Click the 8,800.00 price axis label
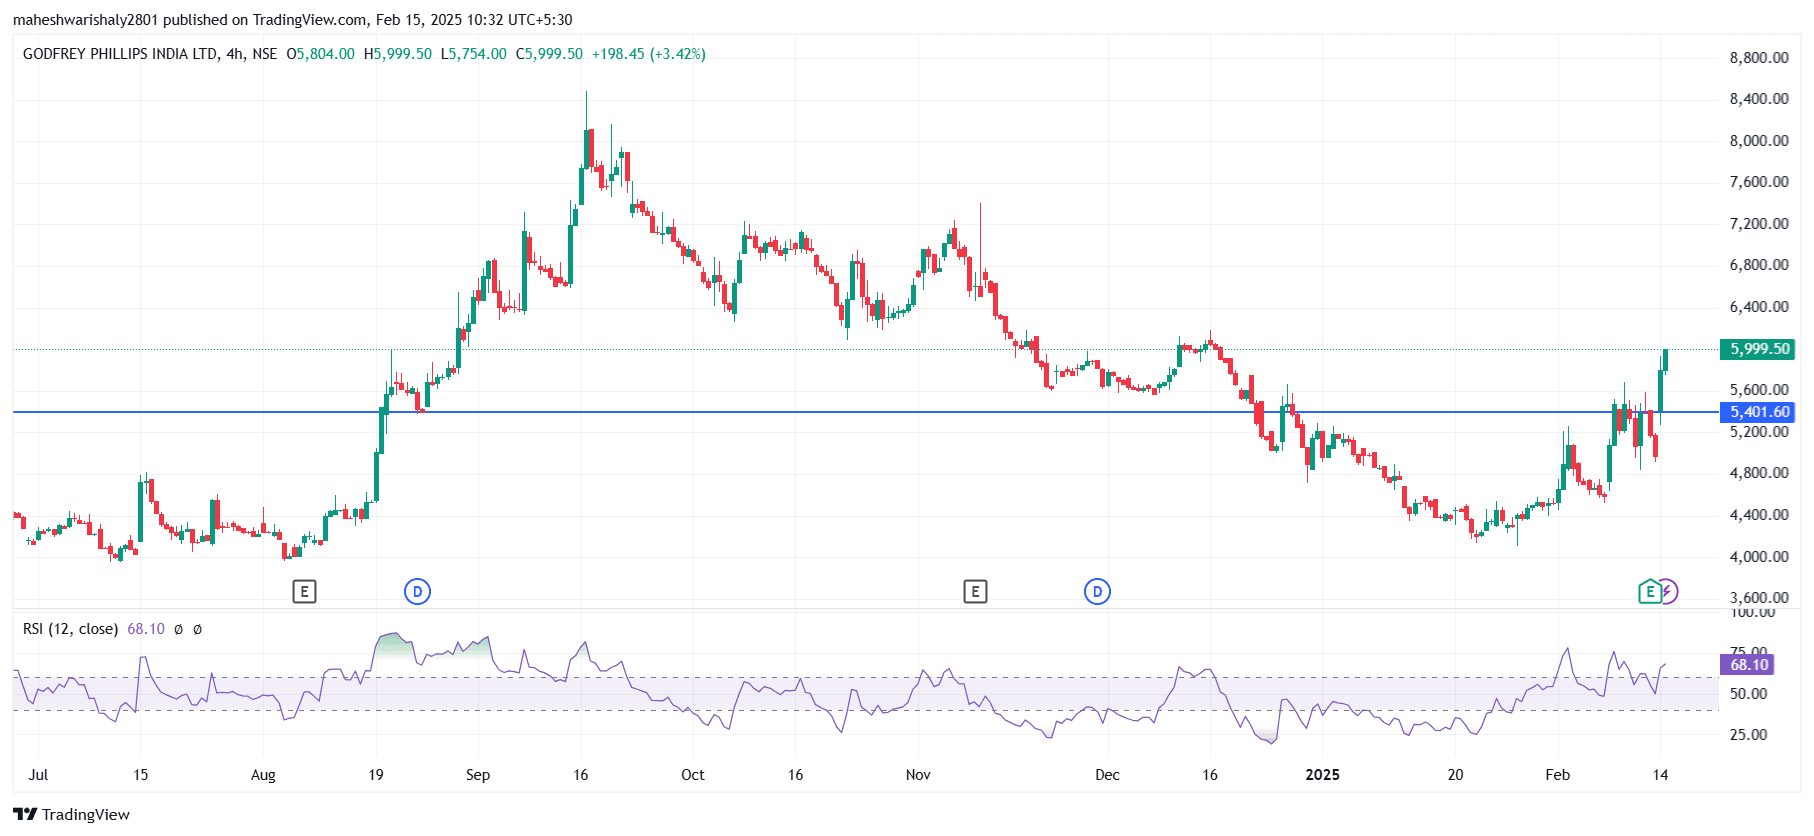1814x836 pixels. click(1759, 58)
